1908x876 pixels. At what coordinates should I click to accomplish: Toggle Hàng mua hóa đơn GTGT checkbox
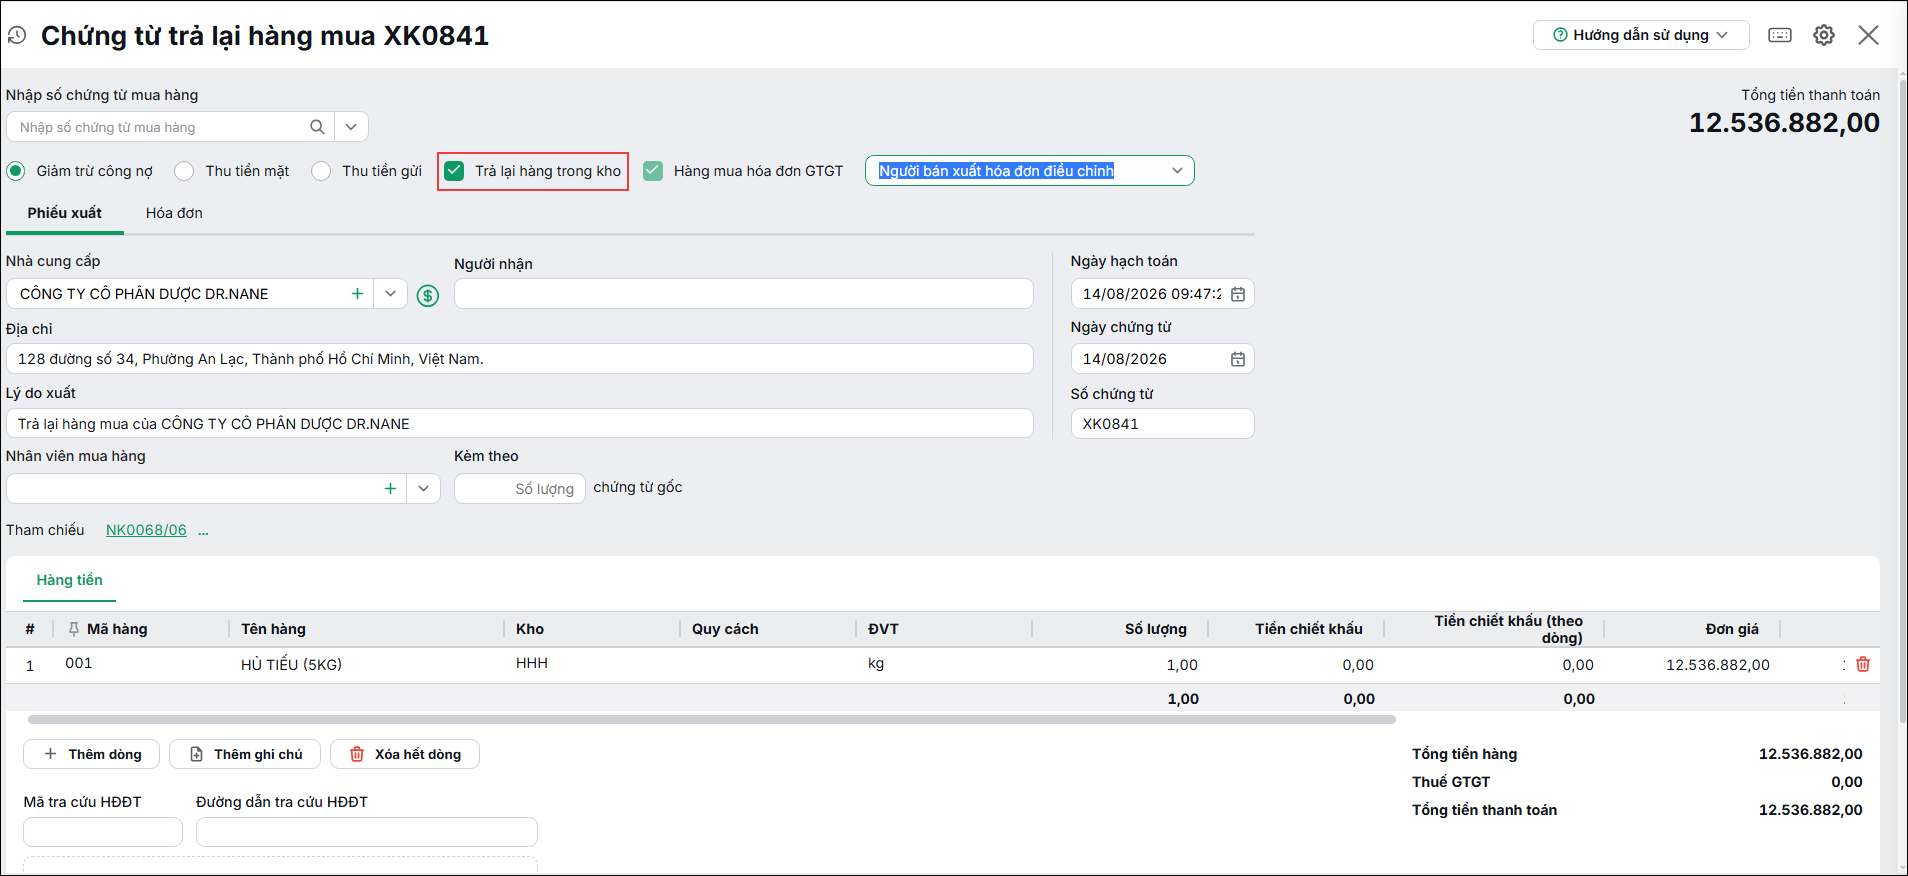653,171
